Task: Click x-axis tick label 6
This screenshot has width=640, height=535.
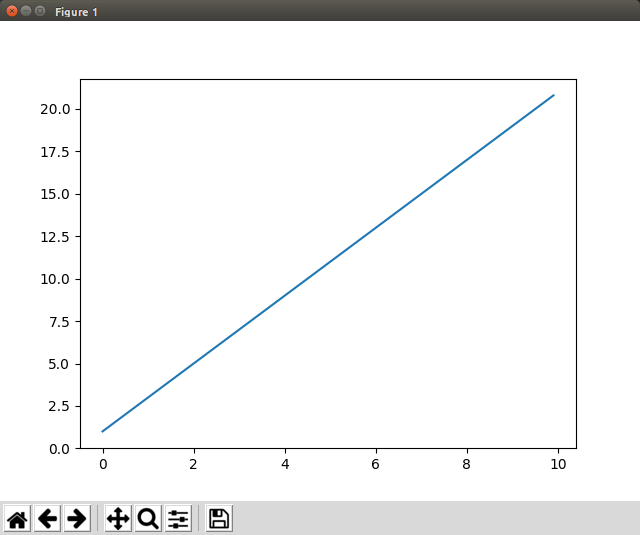Action: click(376, 464)
